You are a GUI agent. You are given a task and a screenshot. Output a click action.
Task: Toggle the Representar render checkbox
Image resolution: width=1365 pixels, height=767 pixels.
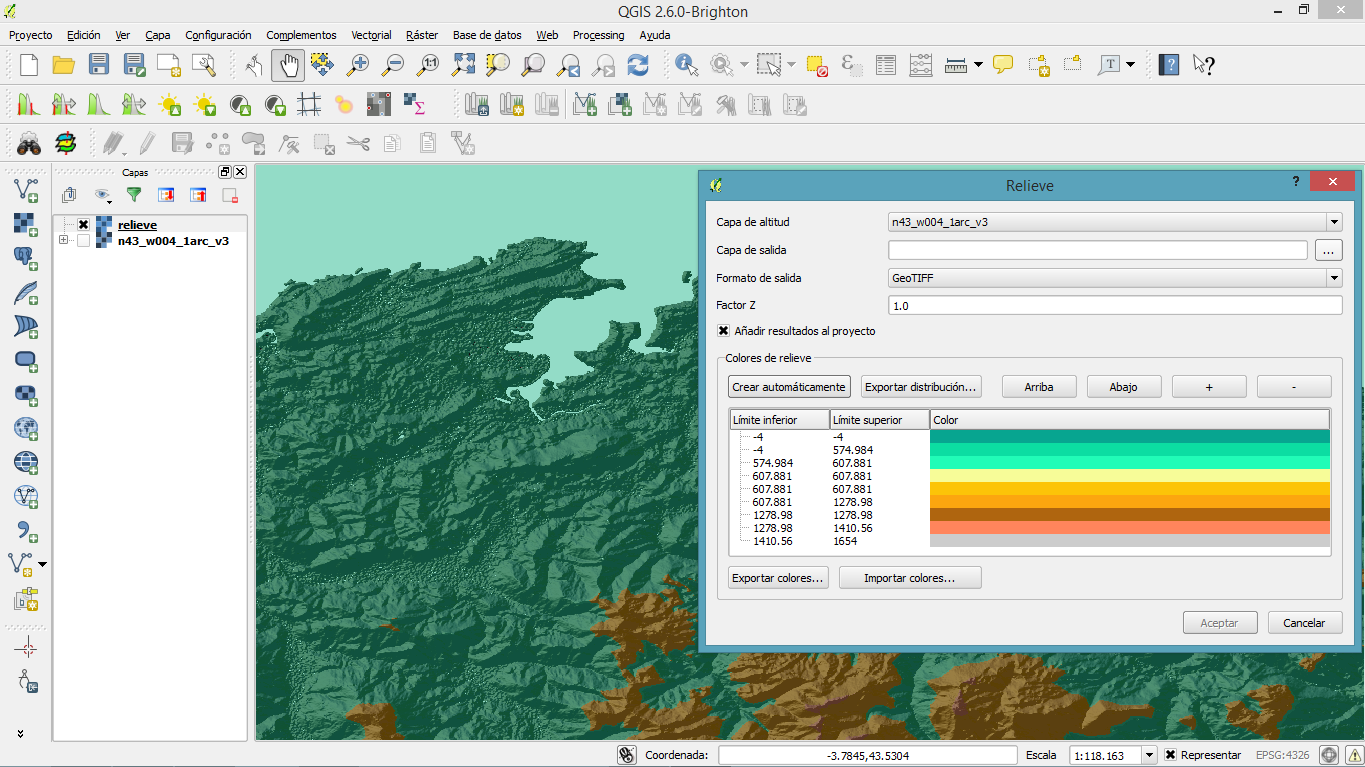(1170, 755)
